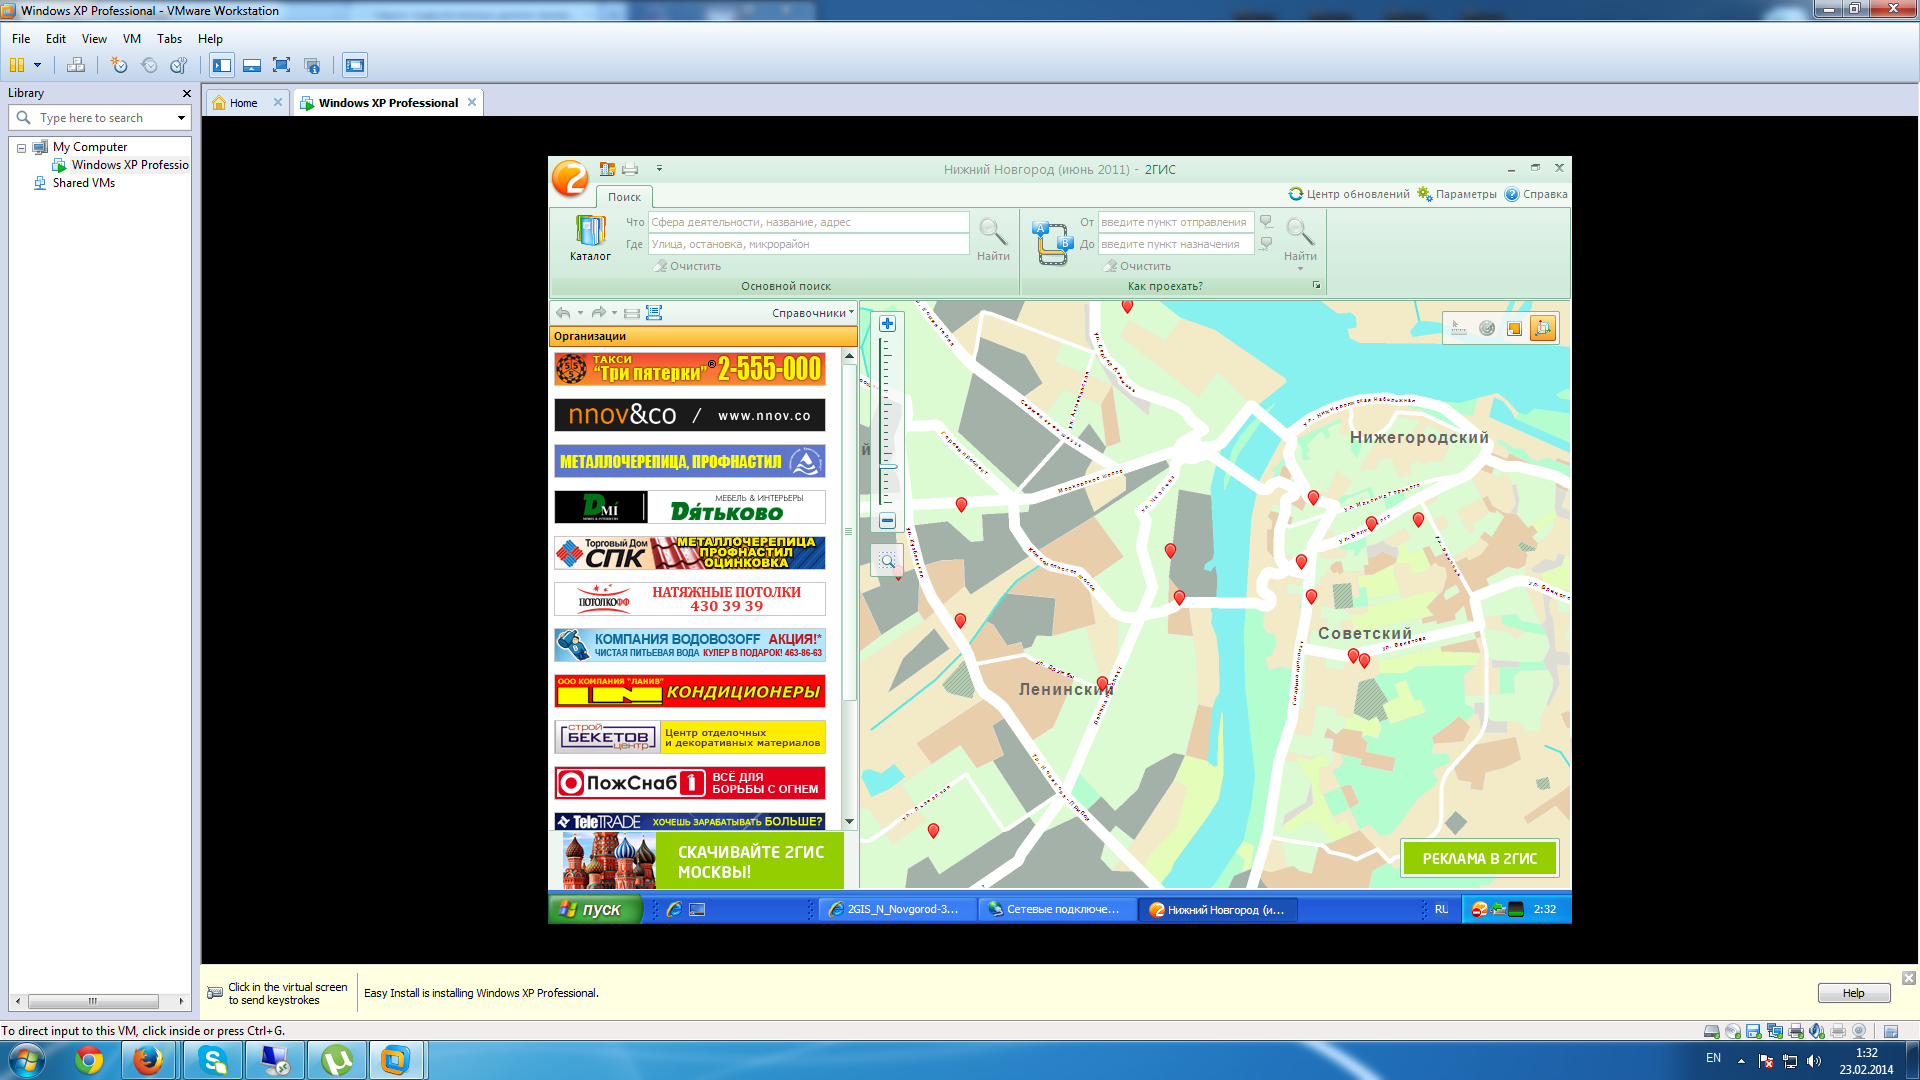Take a VMware snapshot icon
This screenshot has height=1080, width=1920.
click(x=119, y=65)
